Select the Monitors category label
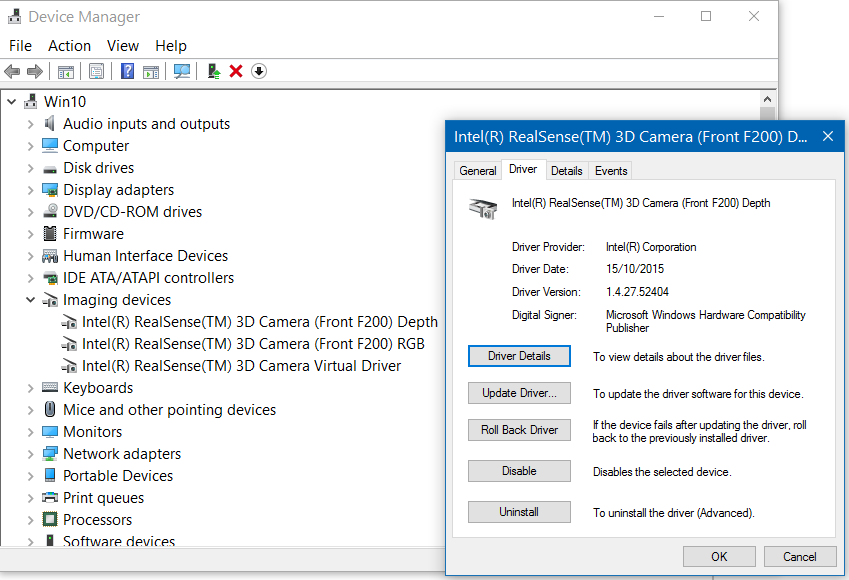The width and height of the screenshot is (849, 580). (x=93, y=432)
